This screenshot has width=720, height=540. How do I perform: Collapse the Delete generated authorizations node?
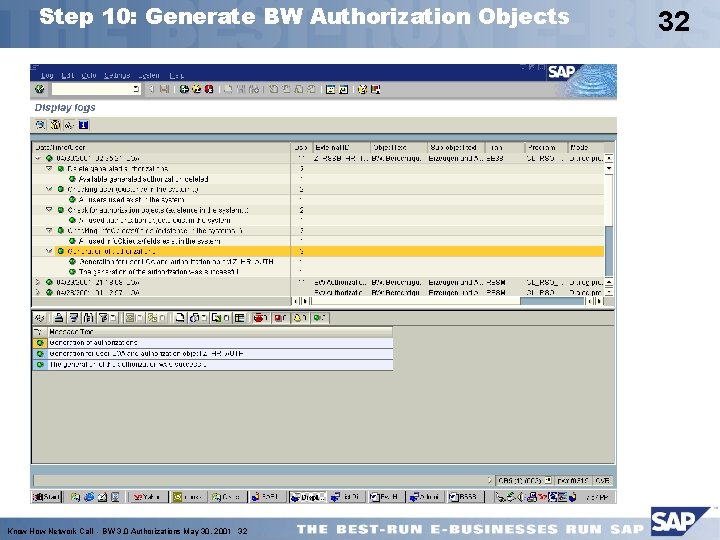click(49, 169)
